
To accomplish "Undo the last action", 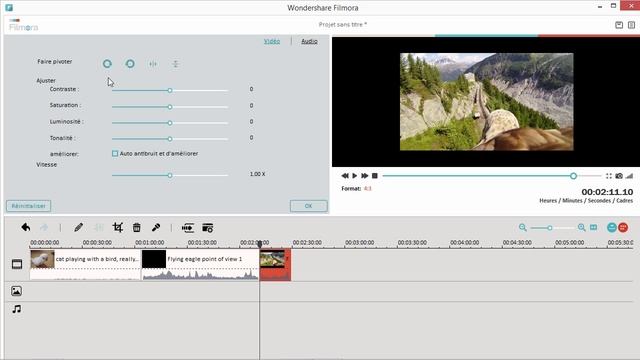I will coord(26,227).
